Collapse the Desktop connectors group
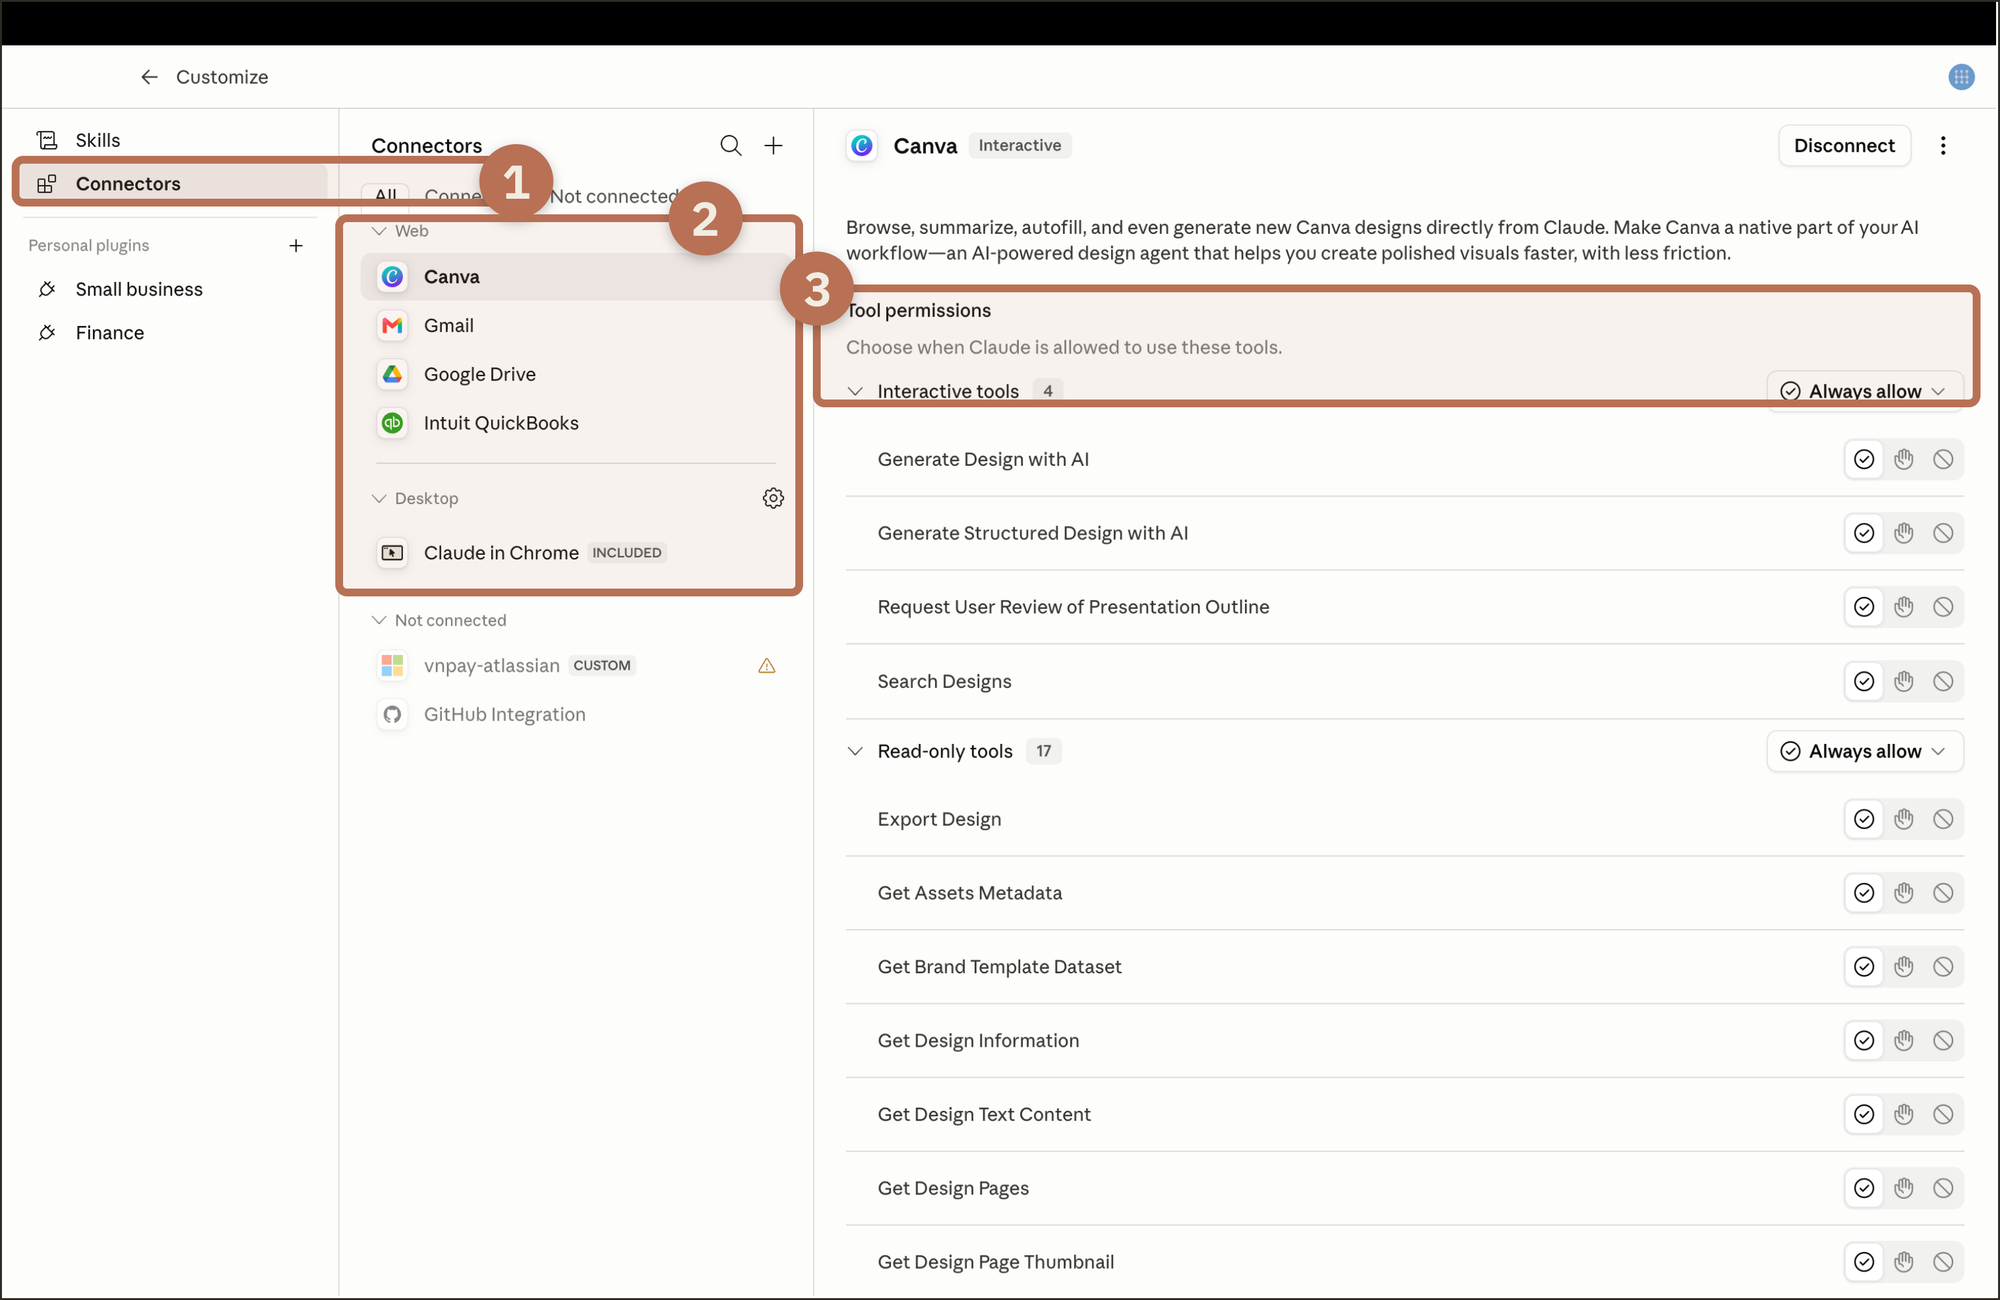 point(379,498)
